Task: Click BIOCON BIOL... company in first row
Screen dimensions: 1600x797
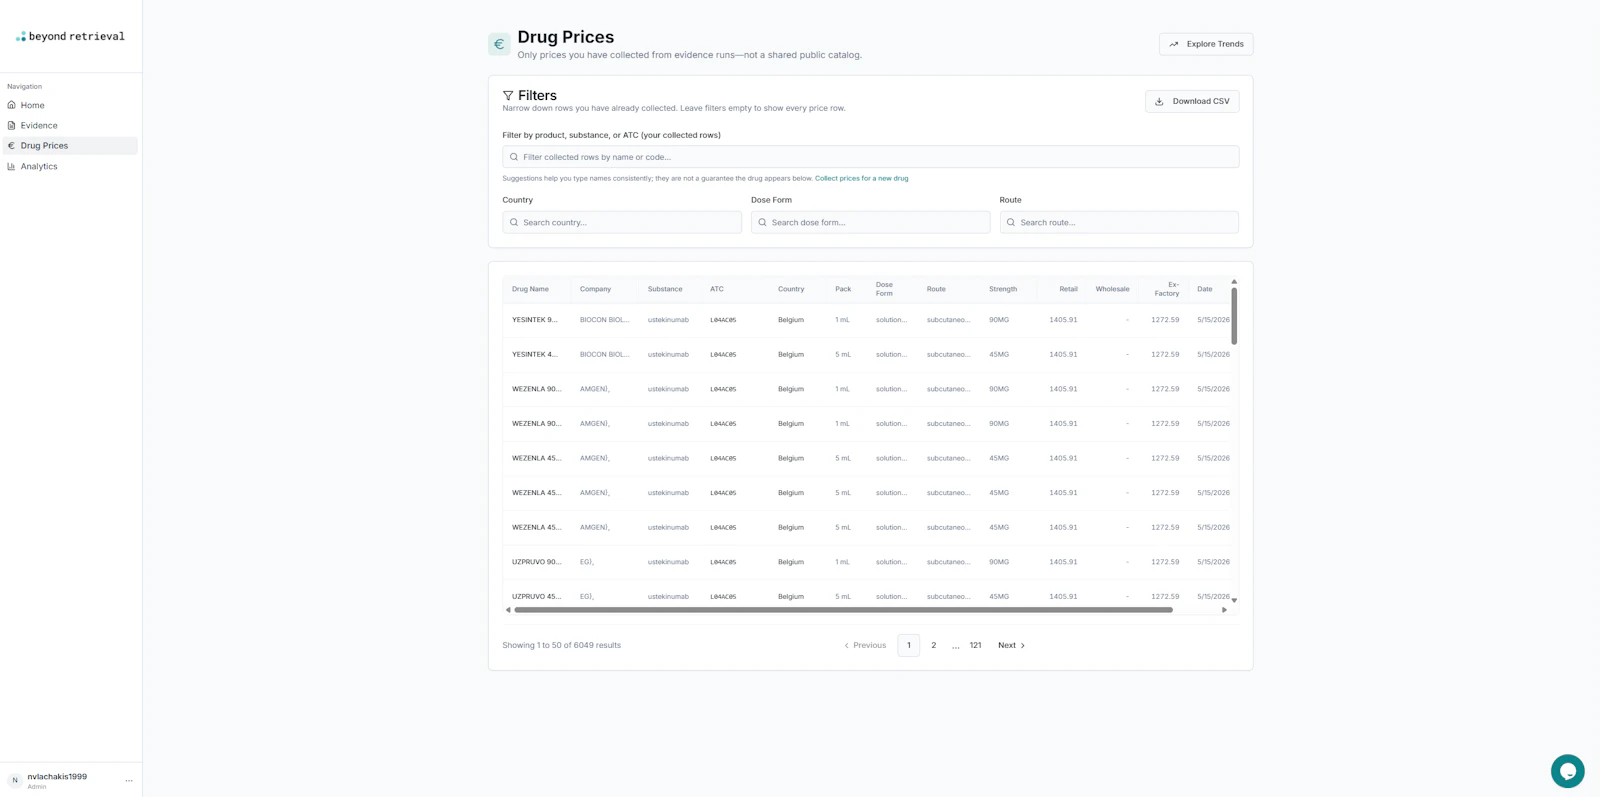Action: (604, 320)
